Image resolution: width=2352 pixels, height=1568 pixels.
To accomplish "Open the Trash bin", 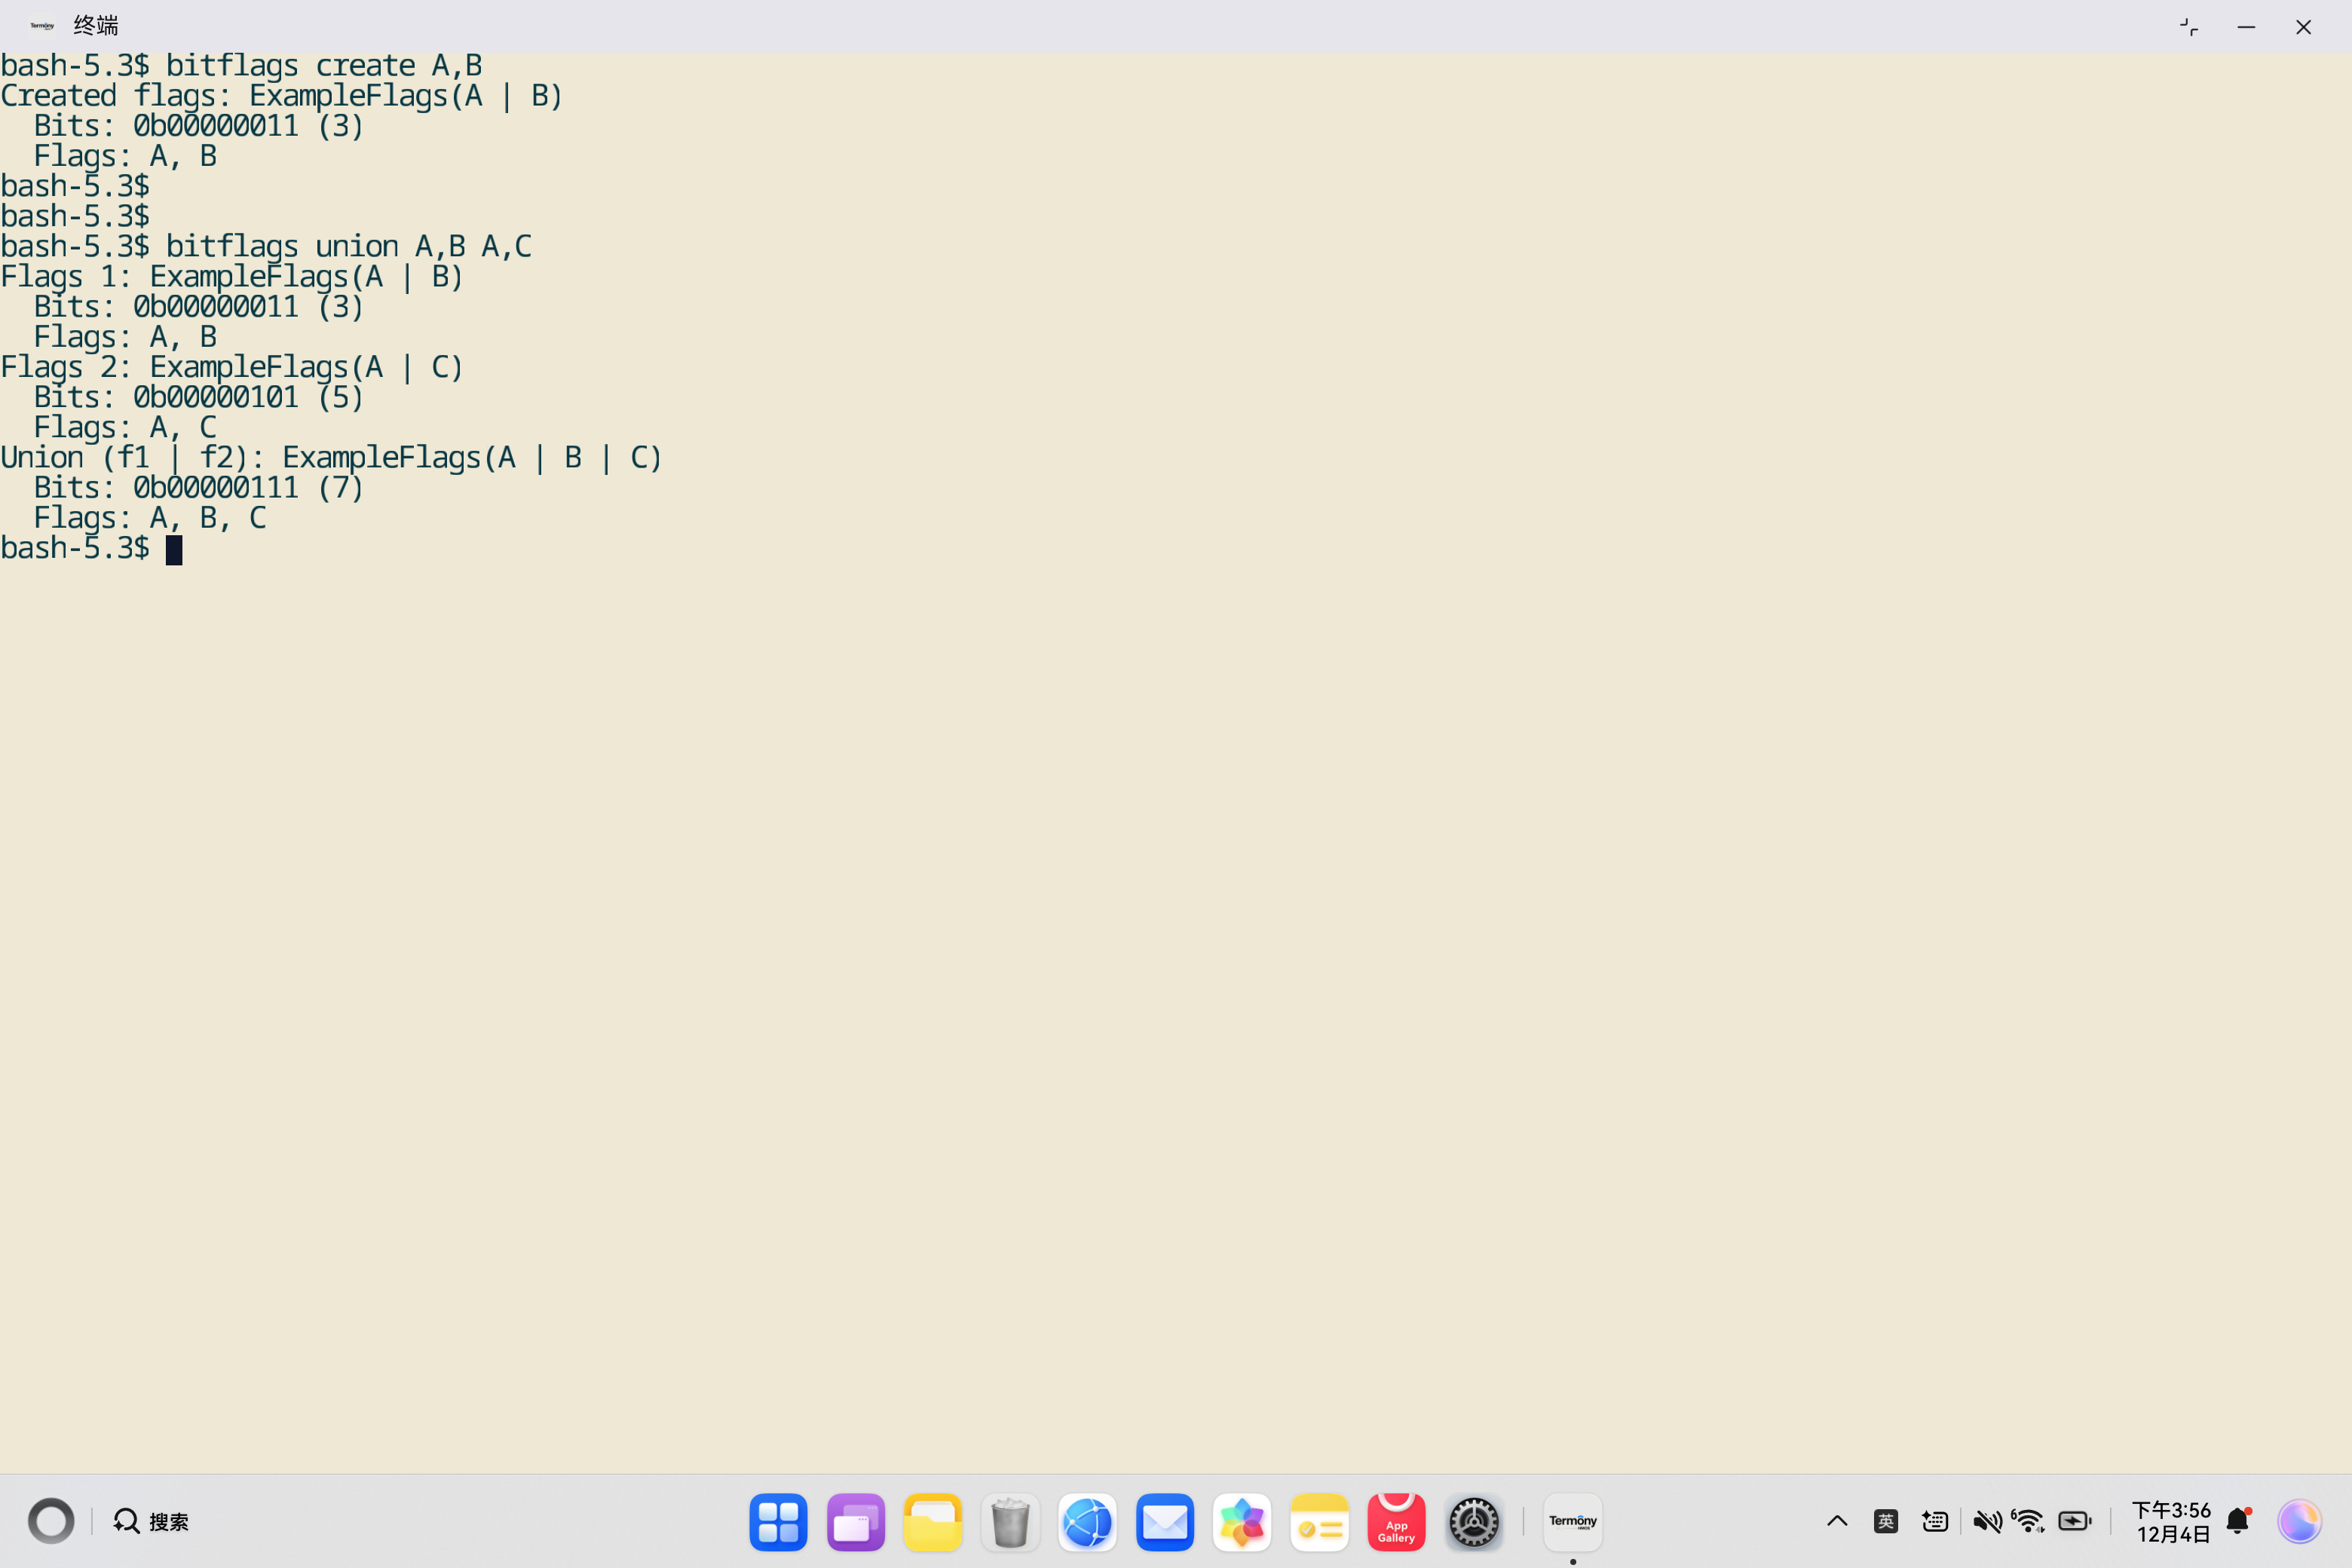I will point(1010,1521).
